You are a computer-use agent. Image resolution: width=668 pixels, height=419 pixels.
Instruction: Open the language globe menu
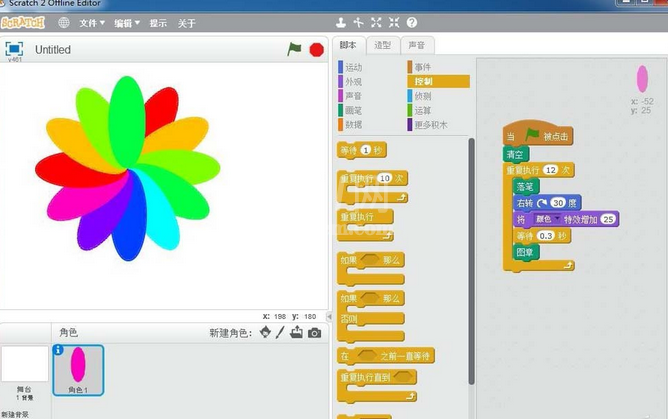pos(63,23)
